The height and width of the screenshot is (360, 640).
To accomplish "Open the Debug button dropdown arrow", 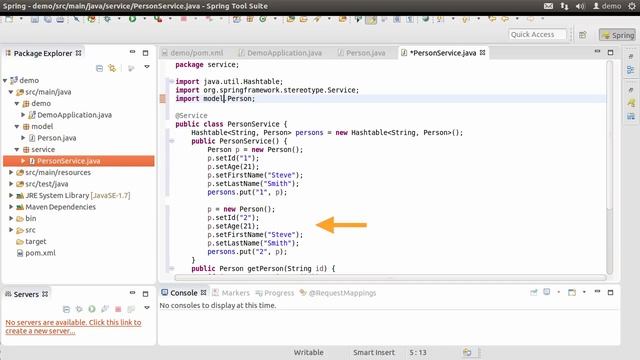I will [x=119, y=19].
